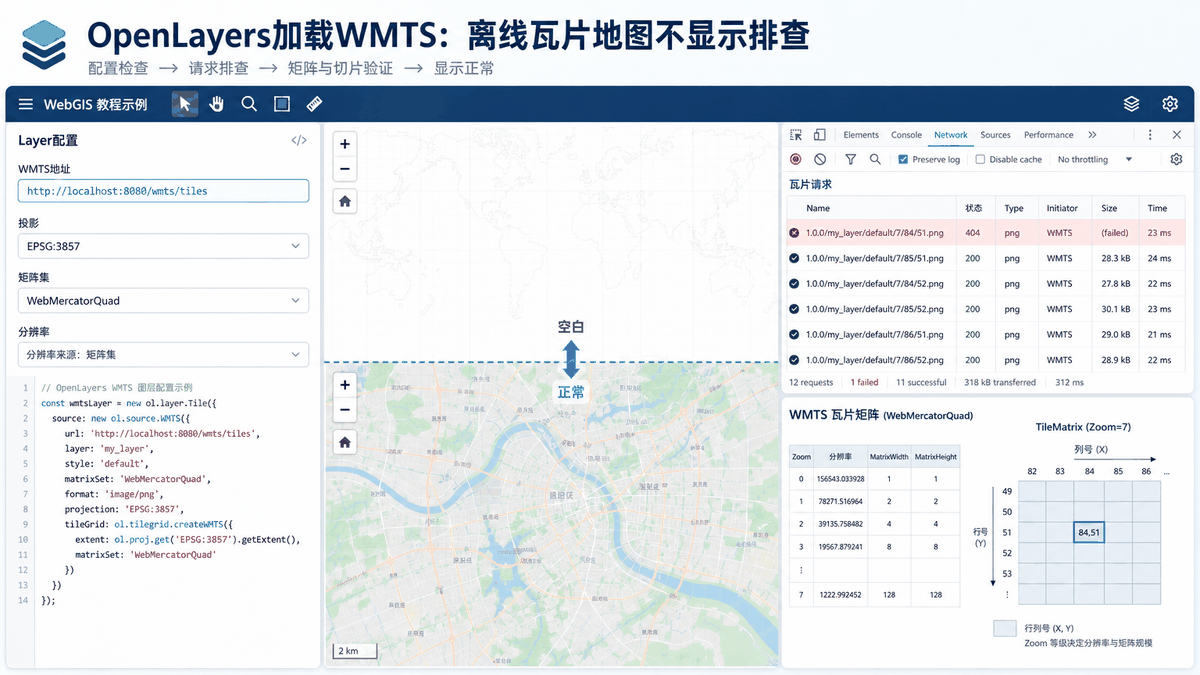Viewport: 1200px width, 675px height.
Task: Toggle code view in Layer配置 panel
Action: tap(299, 141)
